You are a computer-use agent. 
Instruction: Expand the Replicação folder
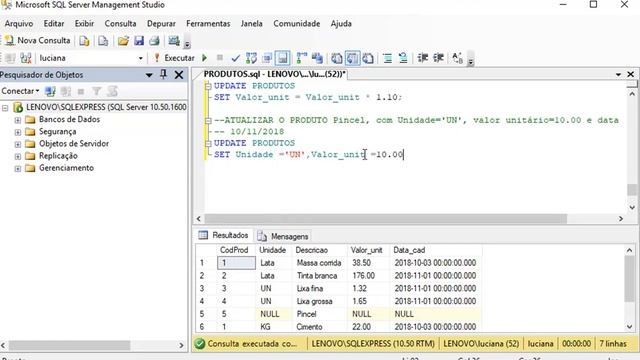(18, 156)
